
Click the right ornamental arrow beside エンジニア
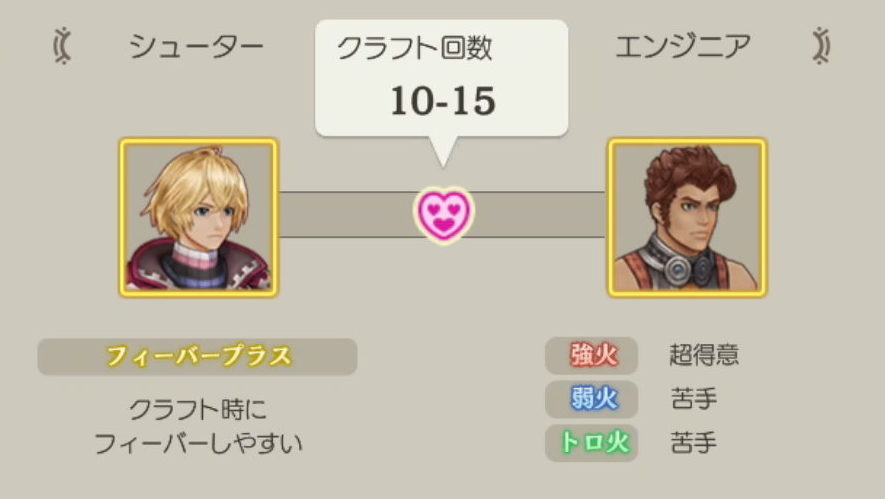tap(821, 46)
